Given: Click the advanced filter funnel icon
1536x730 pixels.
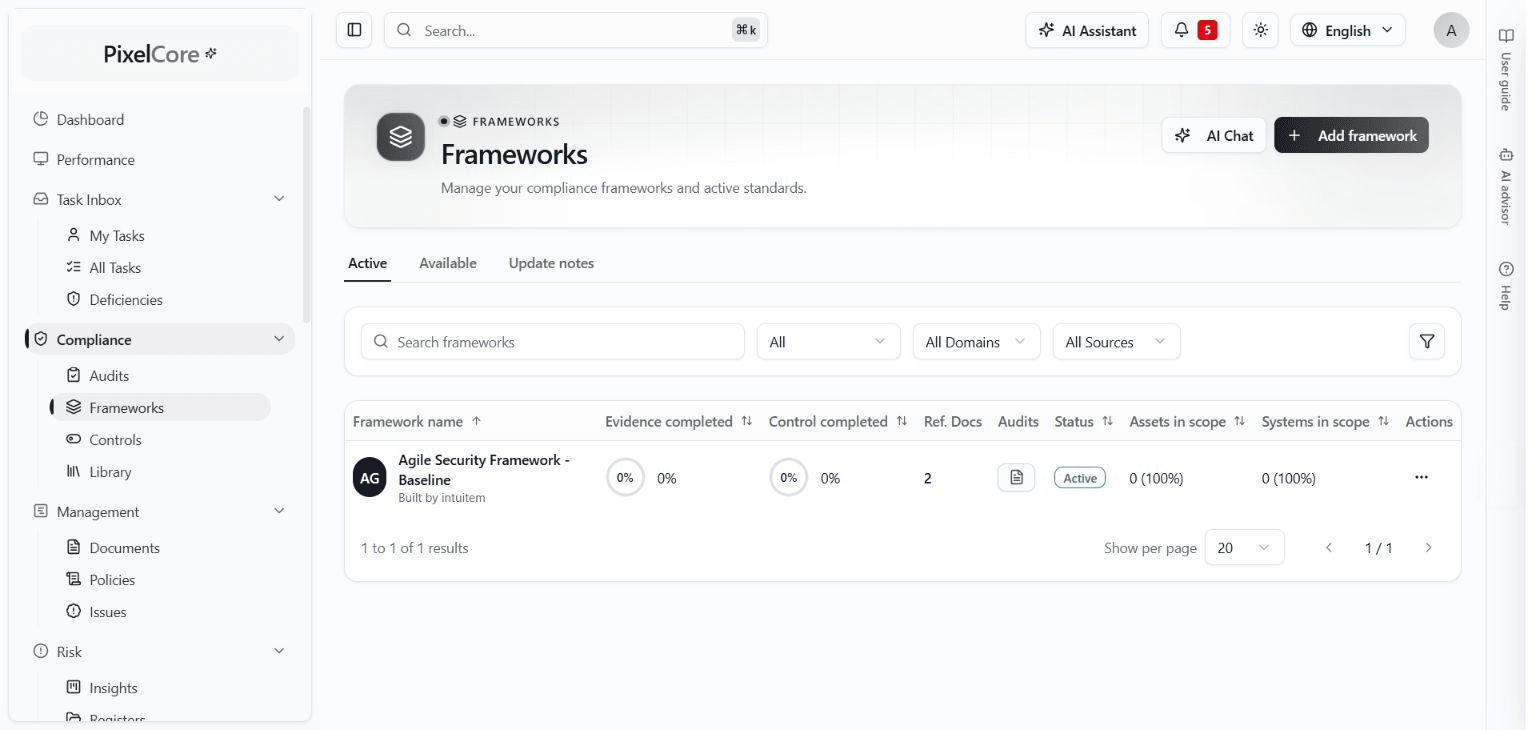Looking at the screenshot, I should click(1427, 342).
